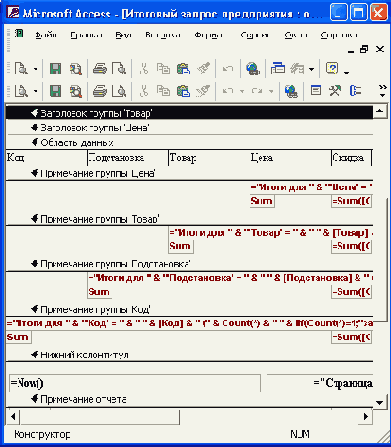Image resolution: width=391 pixels, height=447 pixels.
Task: Open the hyperlink globe icon in top toolbar
Action: 253,69
